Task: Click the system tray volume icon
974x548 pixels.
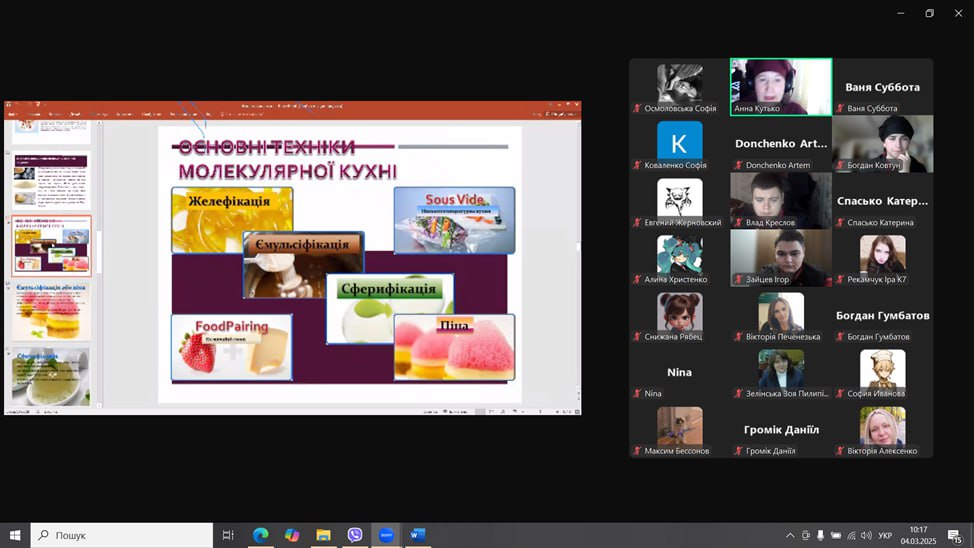Action: [866, 535]
